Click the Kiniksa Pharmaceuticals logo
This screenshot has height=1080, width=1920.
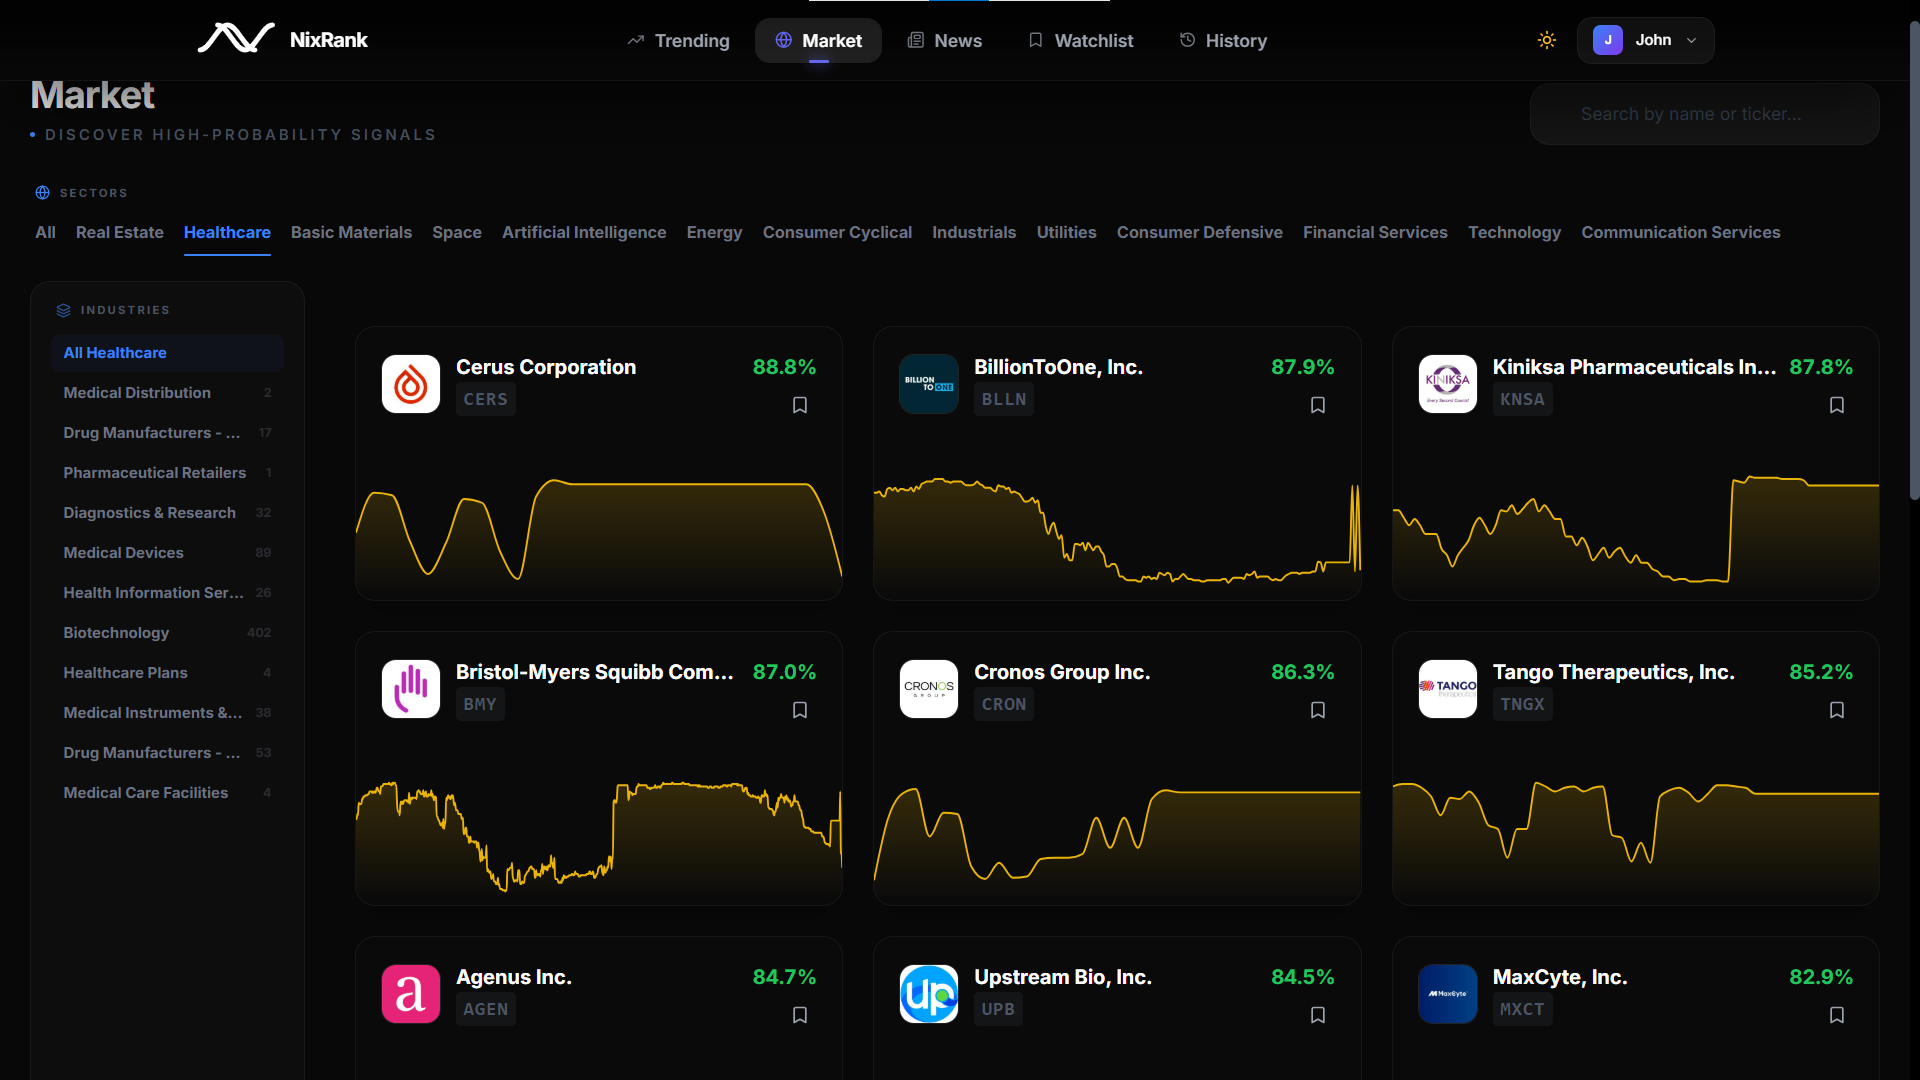(1448, 384)
